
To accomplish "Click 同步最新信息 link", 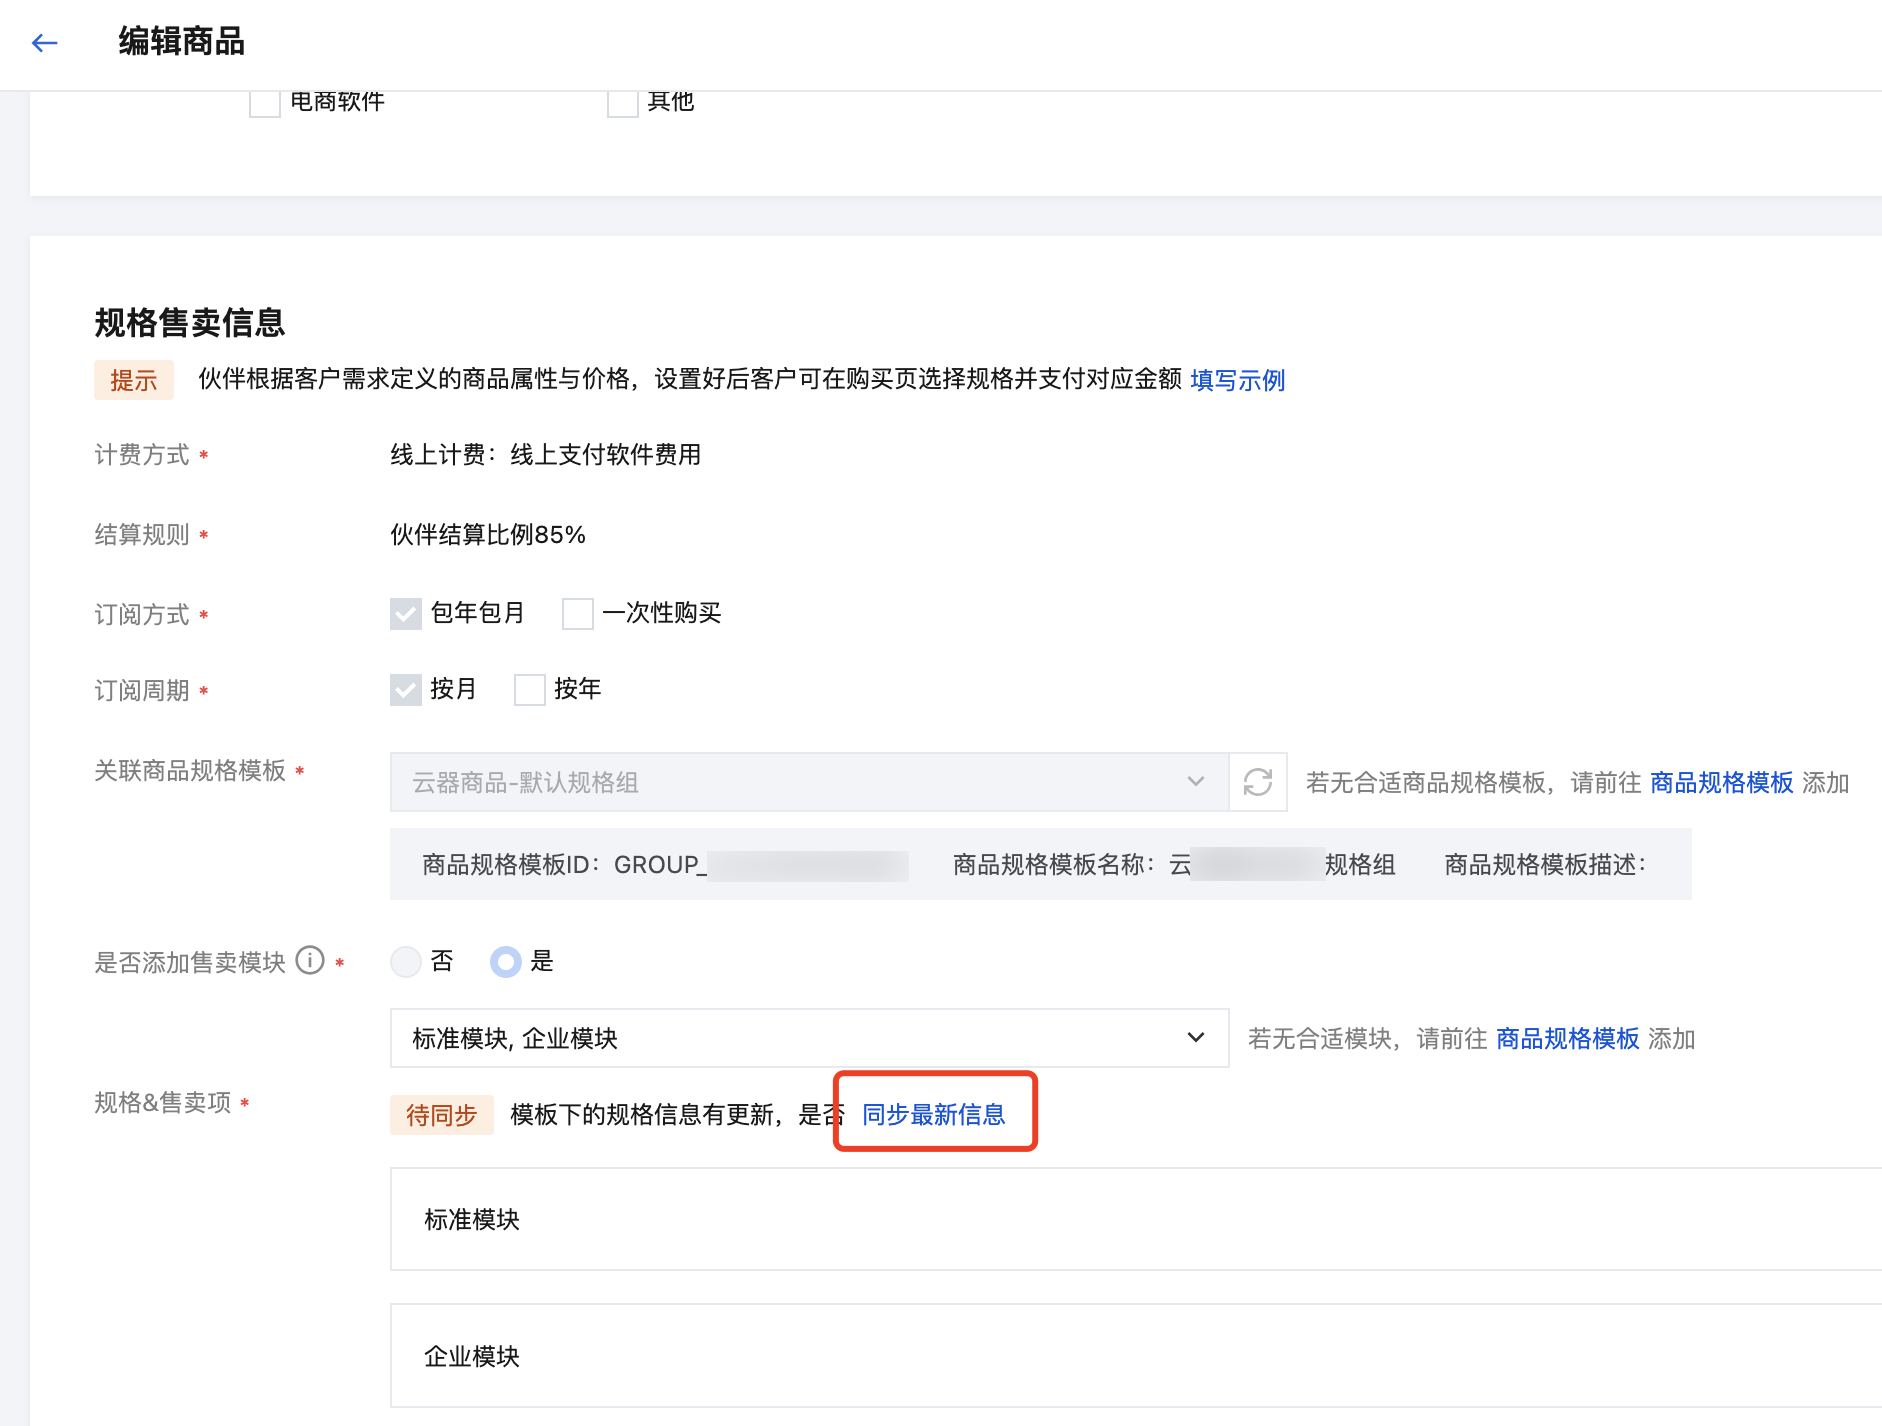I will pyautogui.click(x=933, y=1114).
